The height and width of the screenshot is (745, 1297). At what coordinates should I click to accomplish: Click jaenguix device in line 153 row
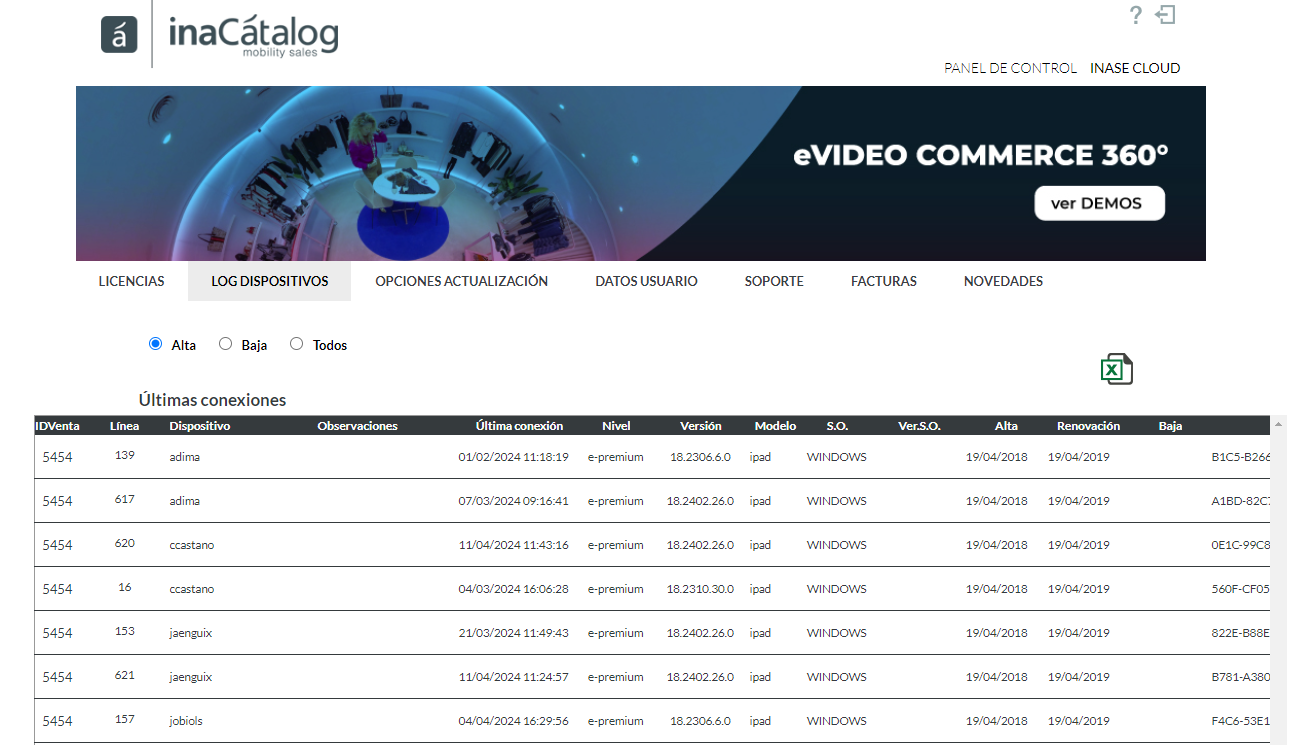click(191, 633)
